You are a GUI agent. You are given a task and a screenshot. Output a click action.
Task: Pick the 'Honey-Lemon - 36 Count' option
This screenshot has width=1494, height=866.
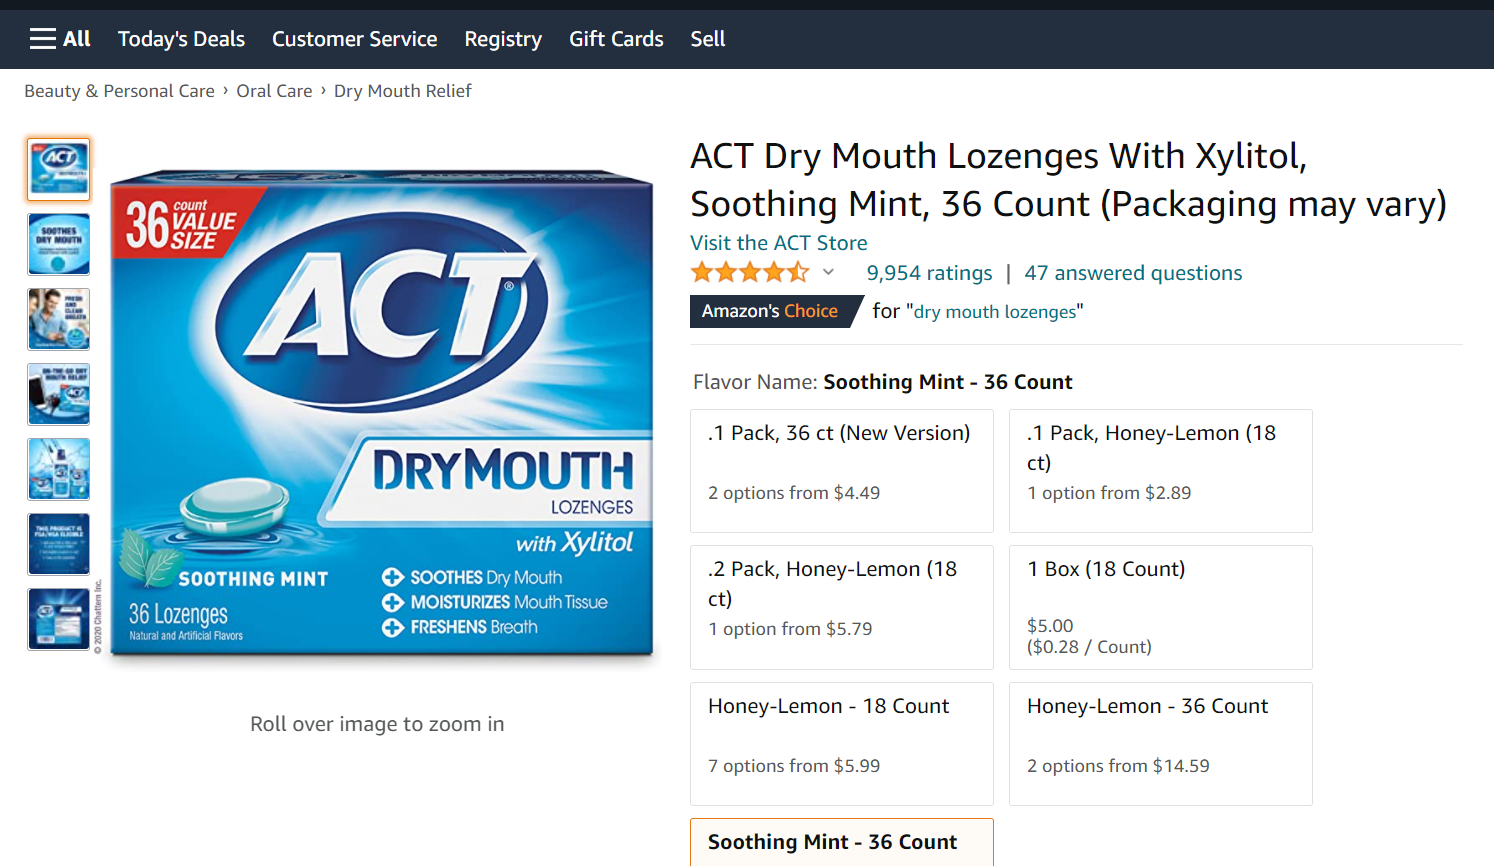pos(1160,743)
